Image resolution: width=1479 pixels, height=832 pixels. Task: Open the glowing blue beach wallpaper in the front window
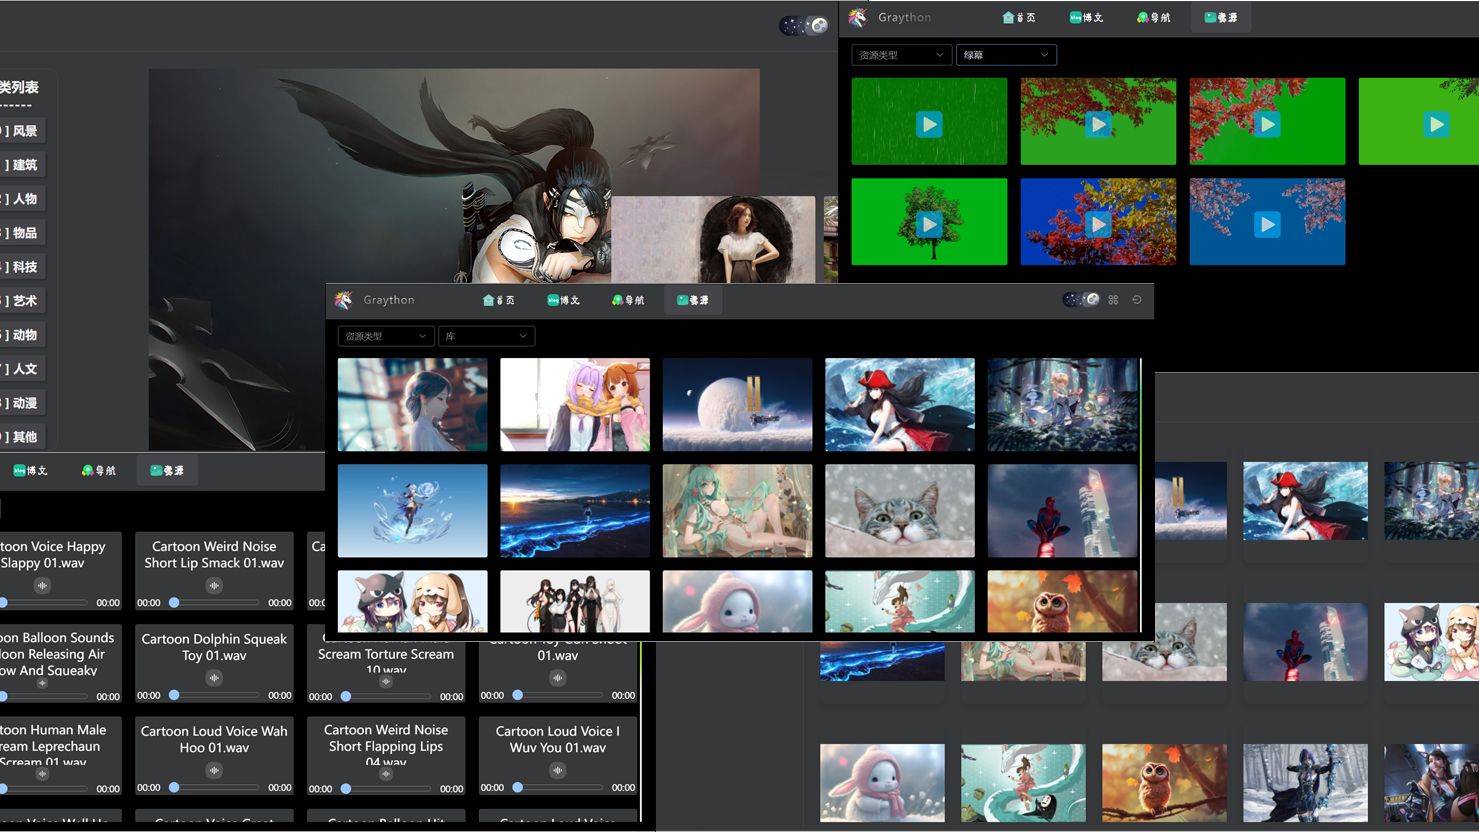575,510
